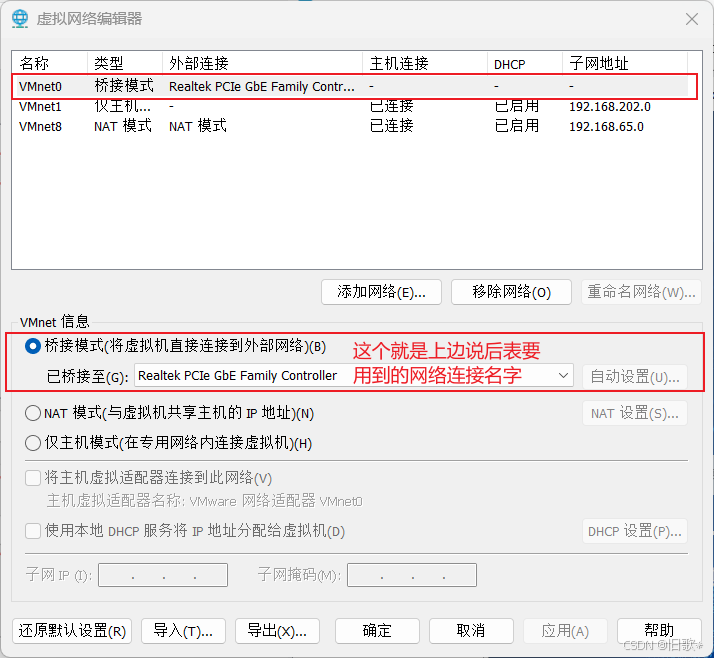Click the DHCP column header
714x658 pixels.
(x=525, y=63)
